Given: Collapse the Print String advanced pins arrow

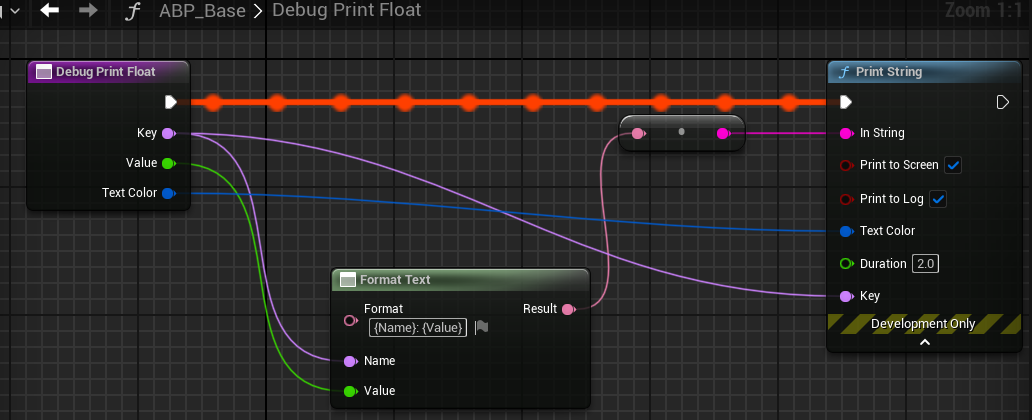Looking at the screenshot, I should (x=925, y=342).
